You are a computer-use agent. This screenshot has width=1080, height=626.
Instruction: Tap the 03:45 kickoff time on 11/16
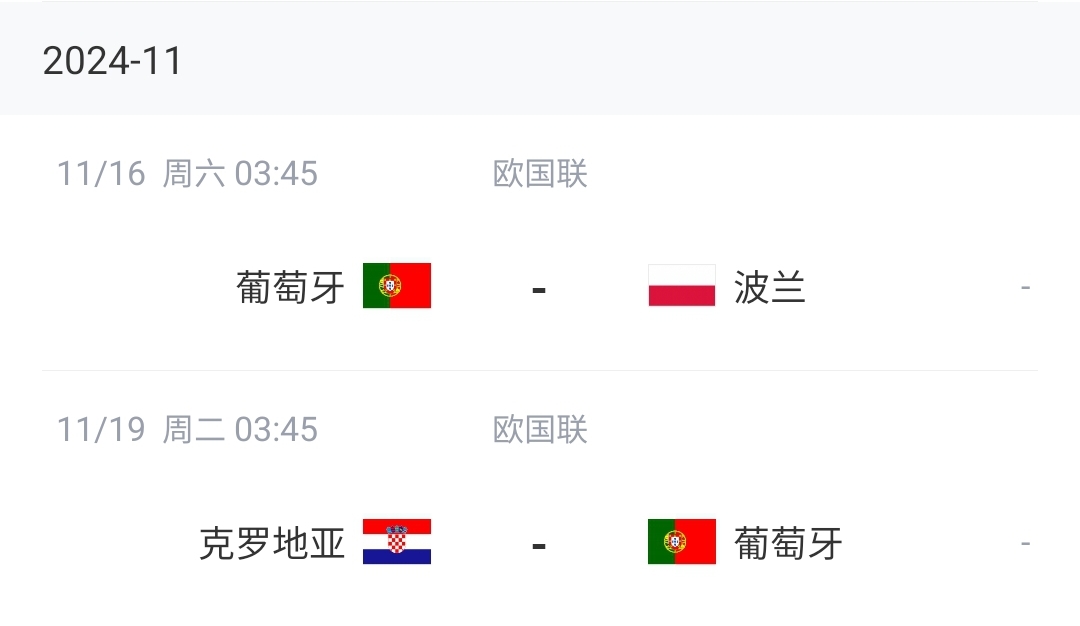pos(276,174)
